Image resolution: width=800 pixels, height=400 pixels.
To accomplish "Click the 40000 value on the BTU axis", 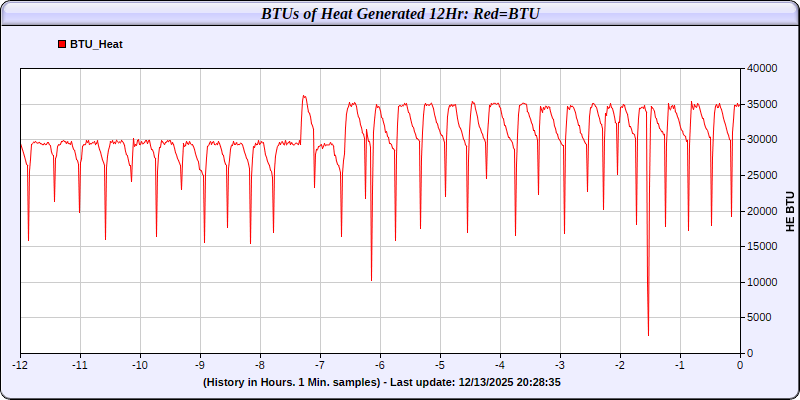I will click(x=762, y=68).
